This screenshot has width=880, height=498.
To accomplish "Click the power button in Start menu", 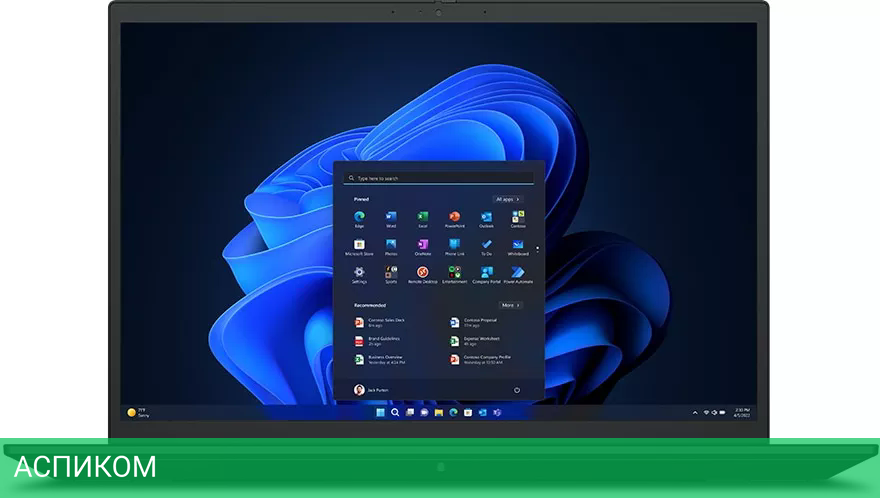I will point(517,390).
